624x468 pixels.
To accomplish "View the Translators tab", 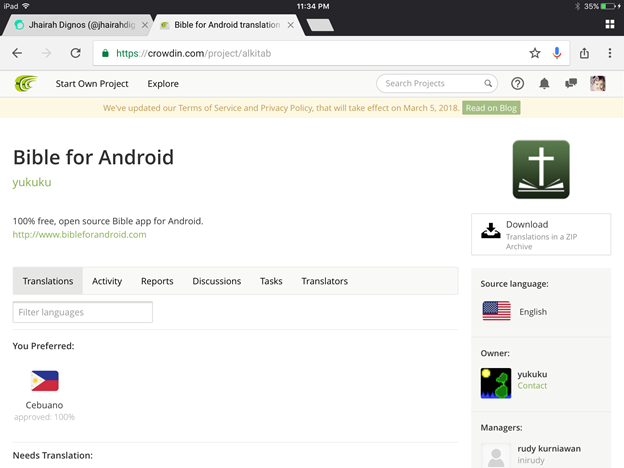I will tap(324, 281).
